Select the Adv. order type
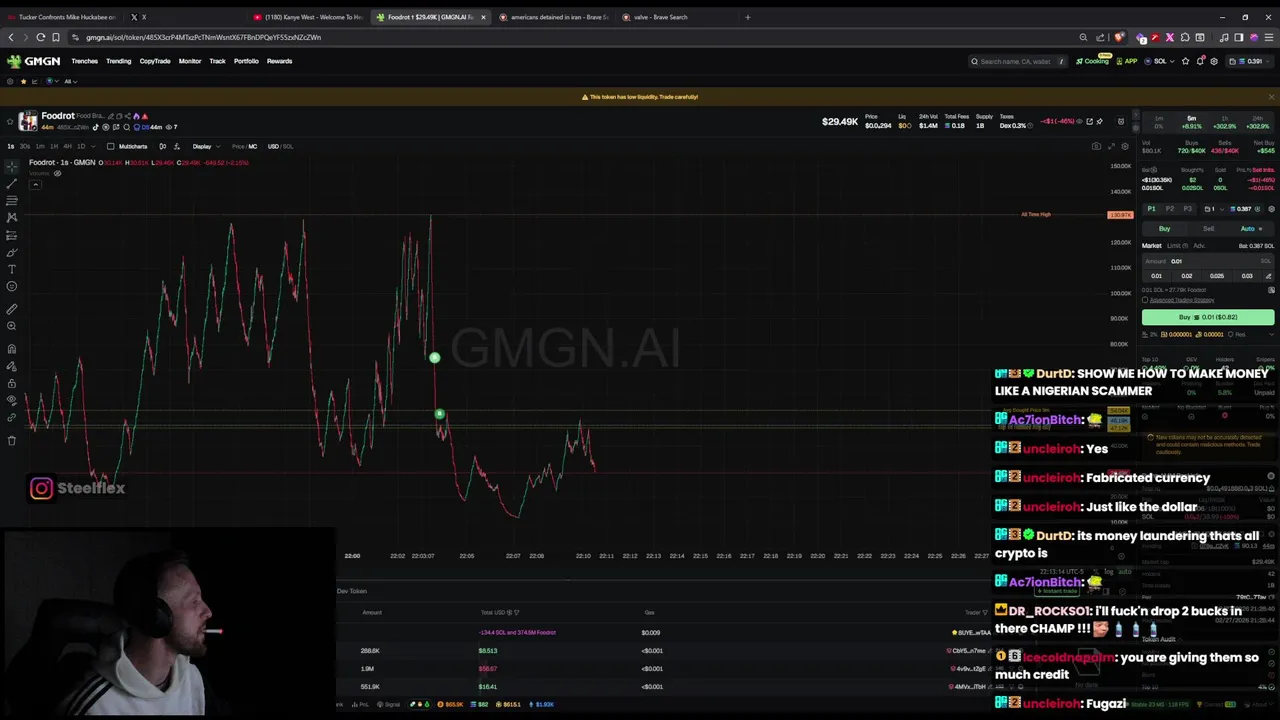The image size is (1280, 720). pos(1199,246)
